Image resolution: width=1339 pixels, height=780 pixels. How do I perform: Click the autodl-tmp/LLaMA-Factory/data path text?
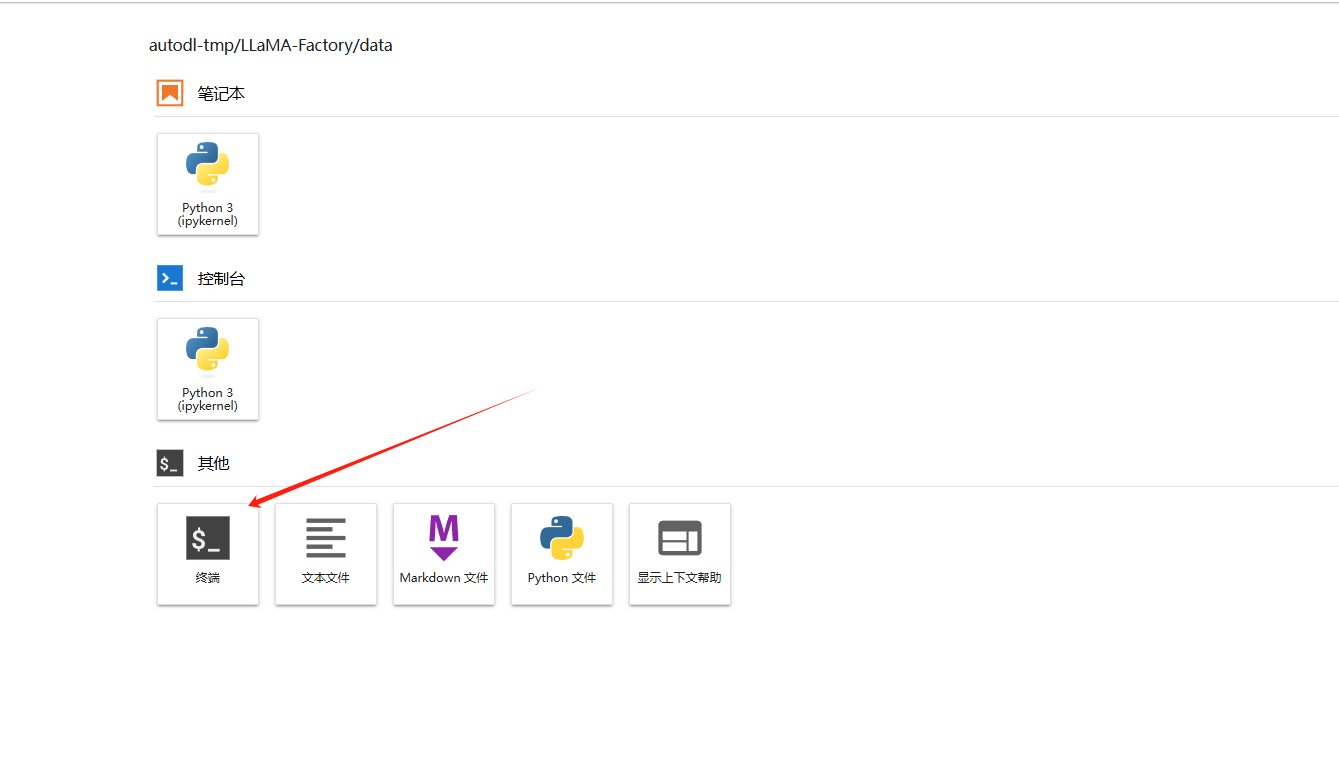271,45
